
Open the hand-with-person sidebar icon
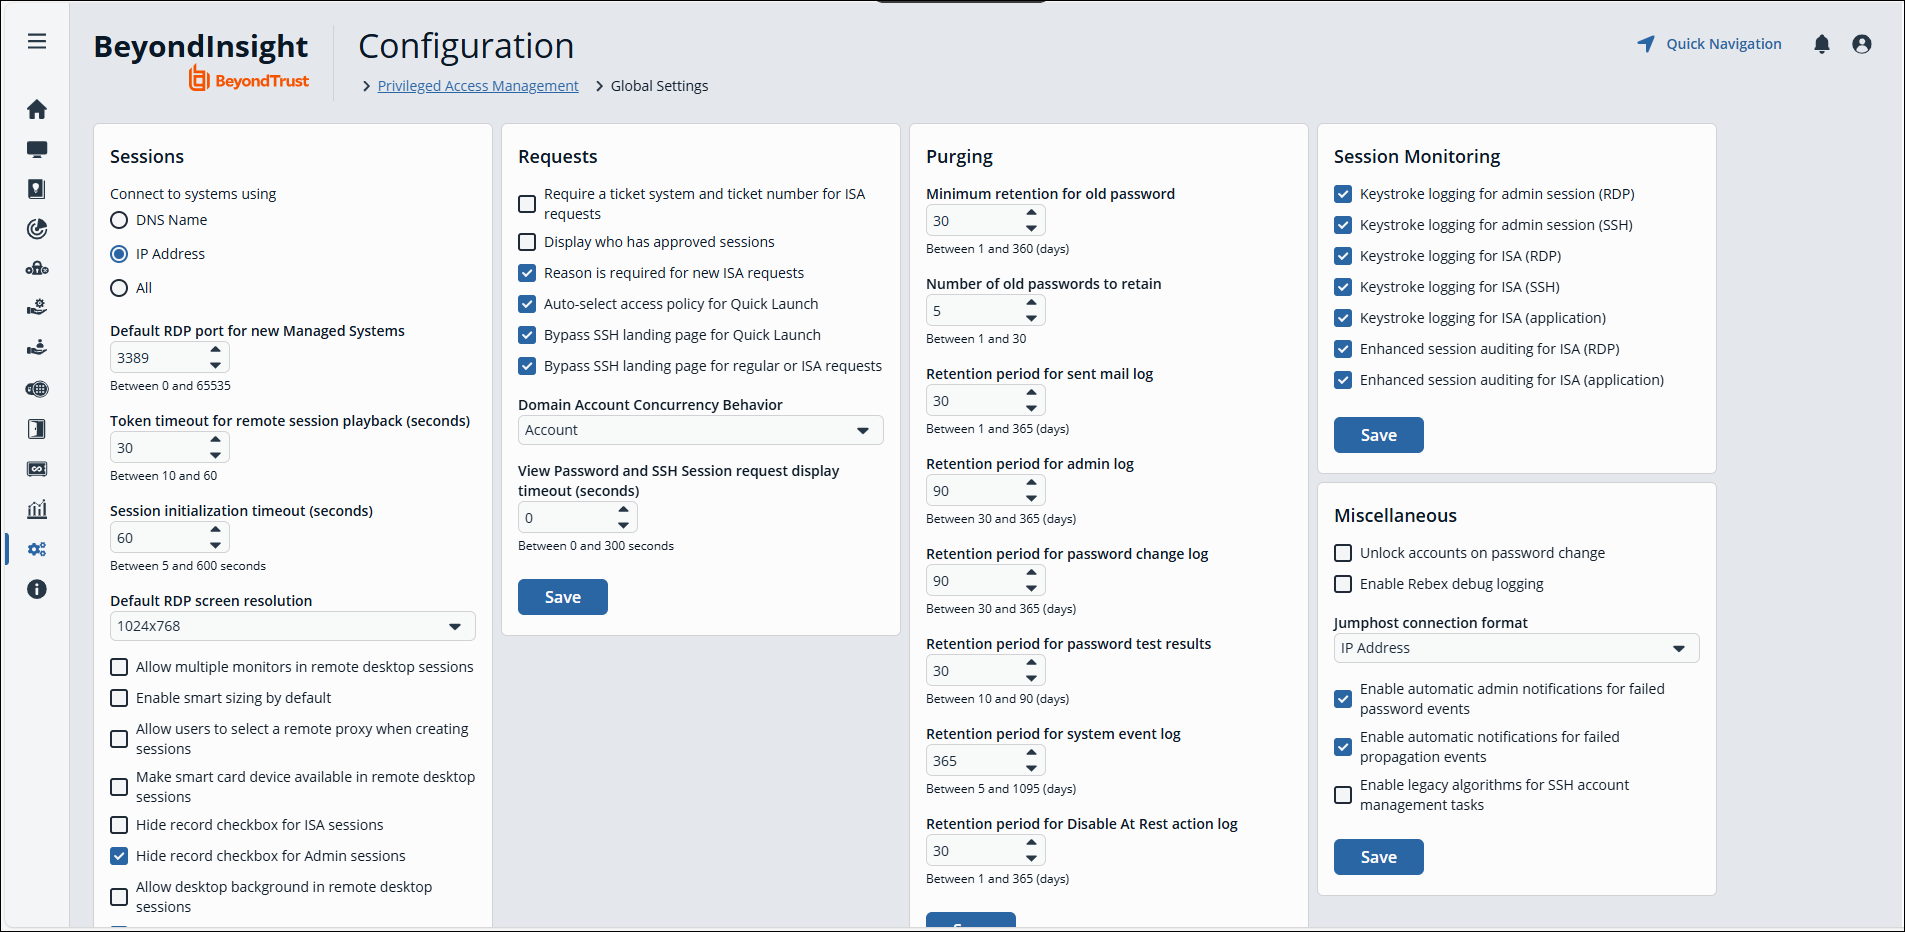click(37, 348)
